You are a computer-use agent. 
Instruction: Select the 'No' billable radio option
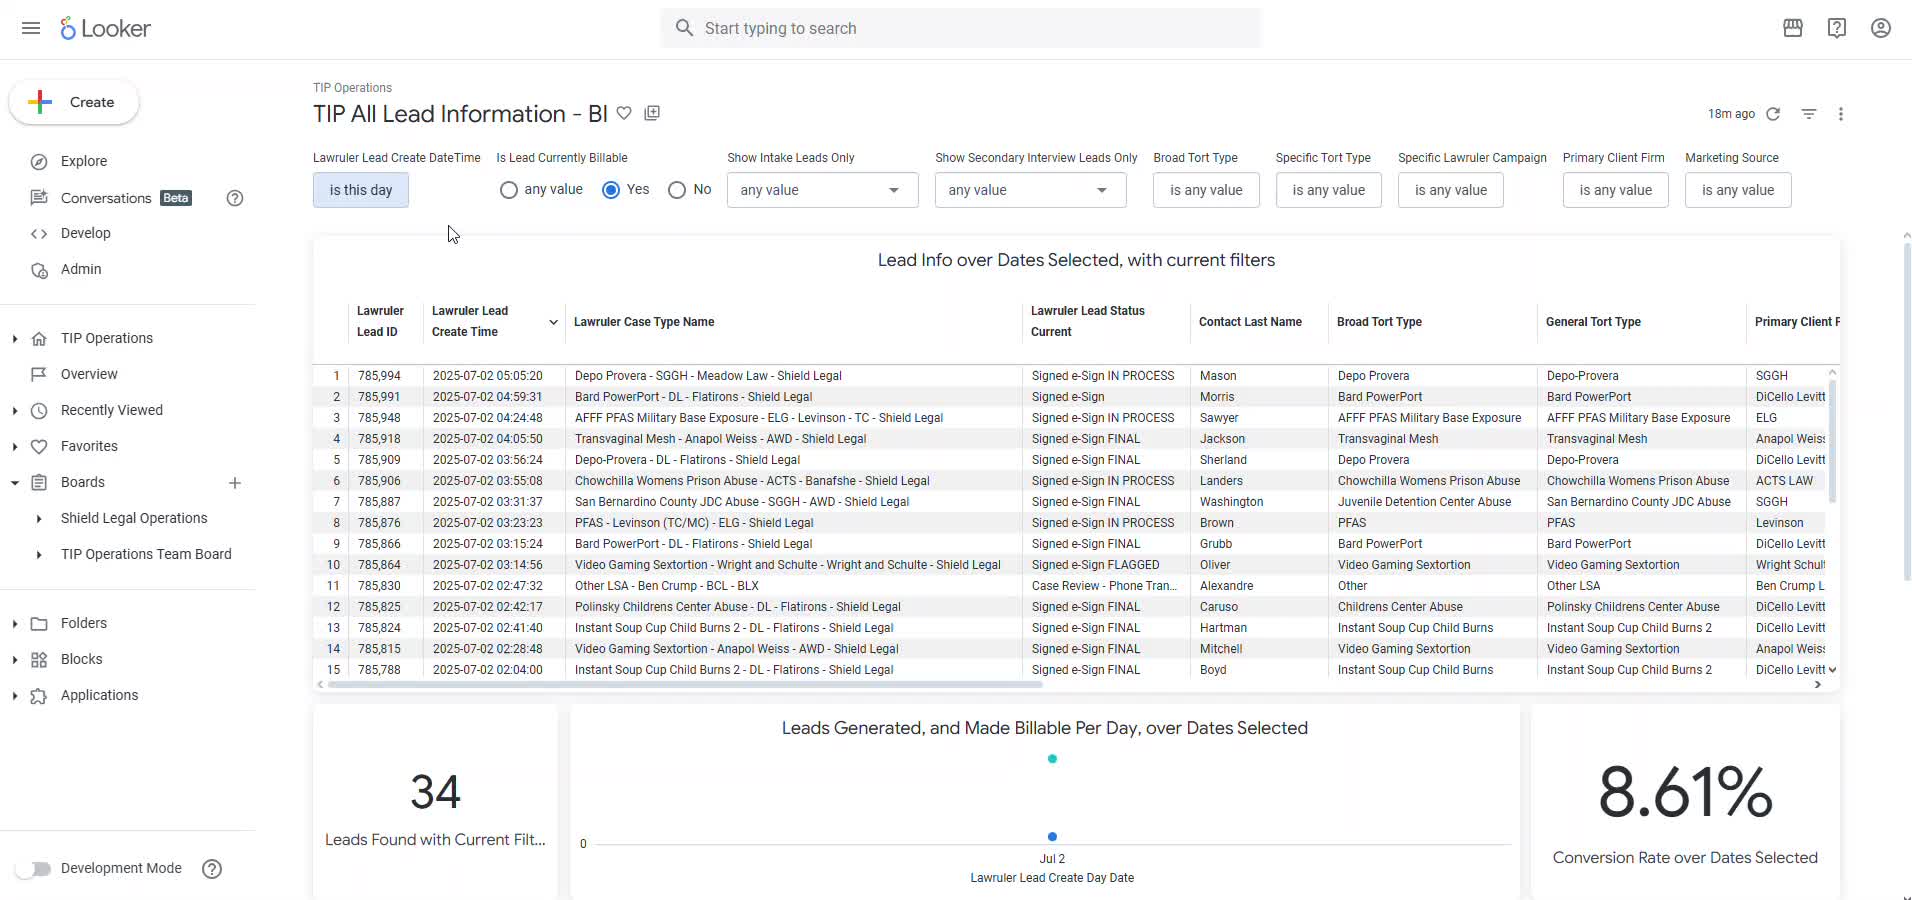click(x=677, y=190)
